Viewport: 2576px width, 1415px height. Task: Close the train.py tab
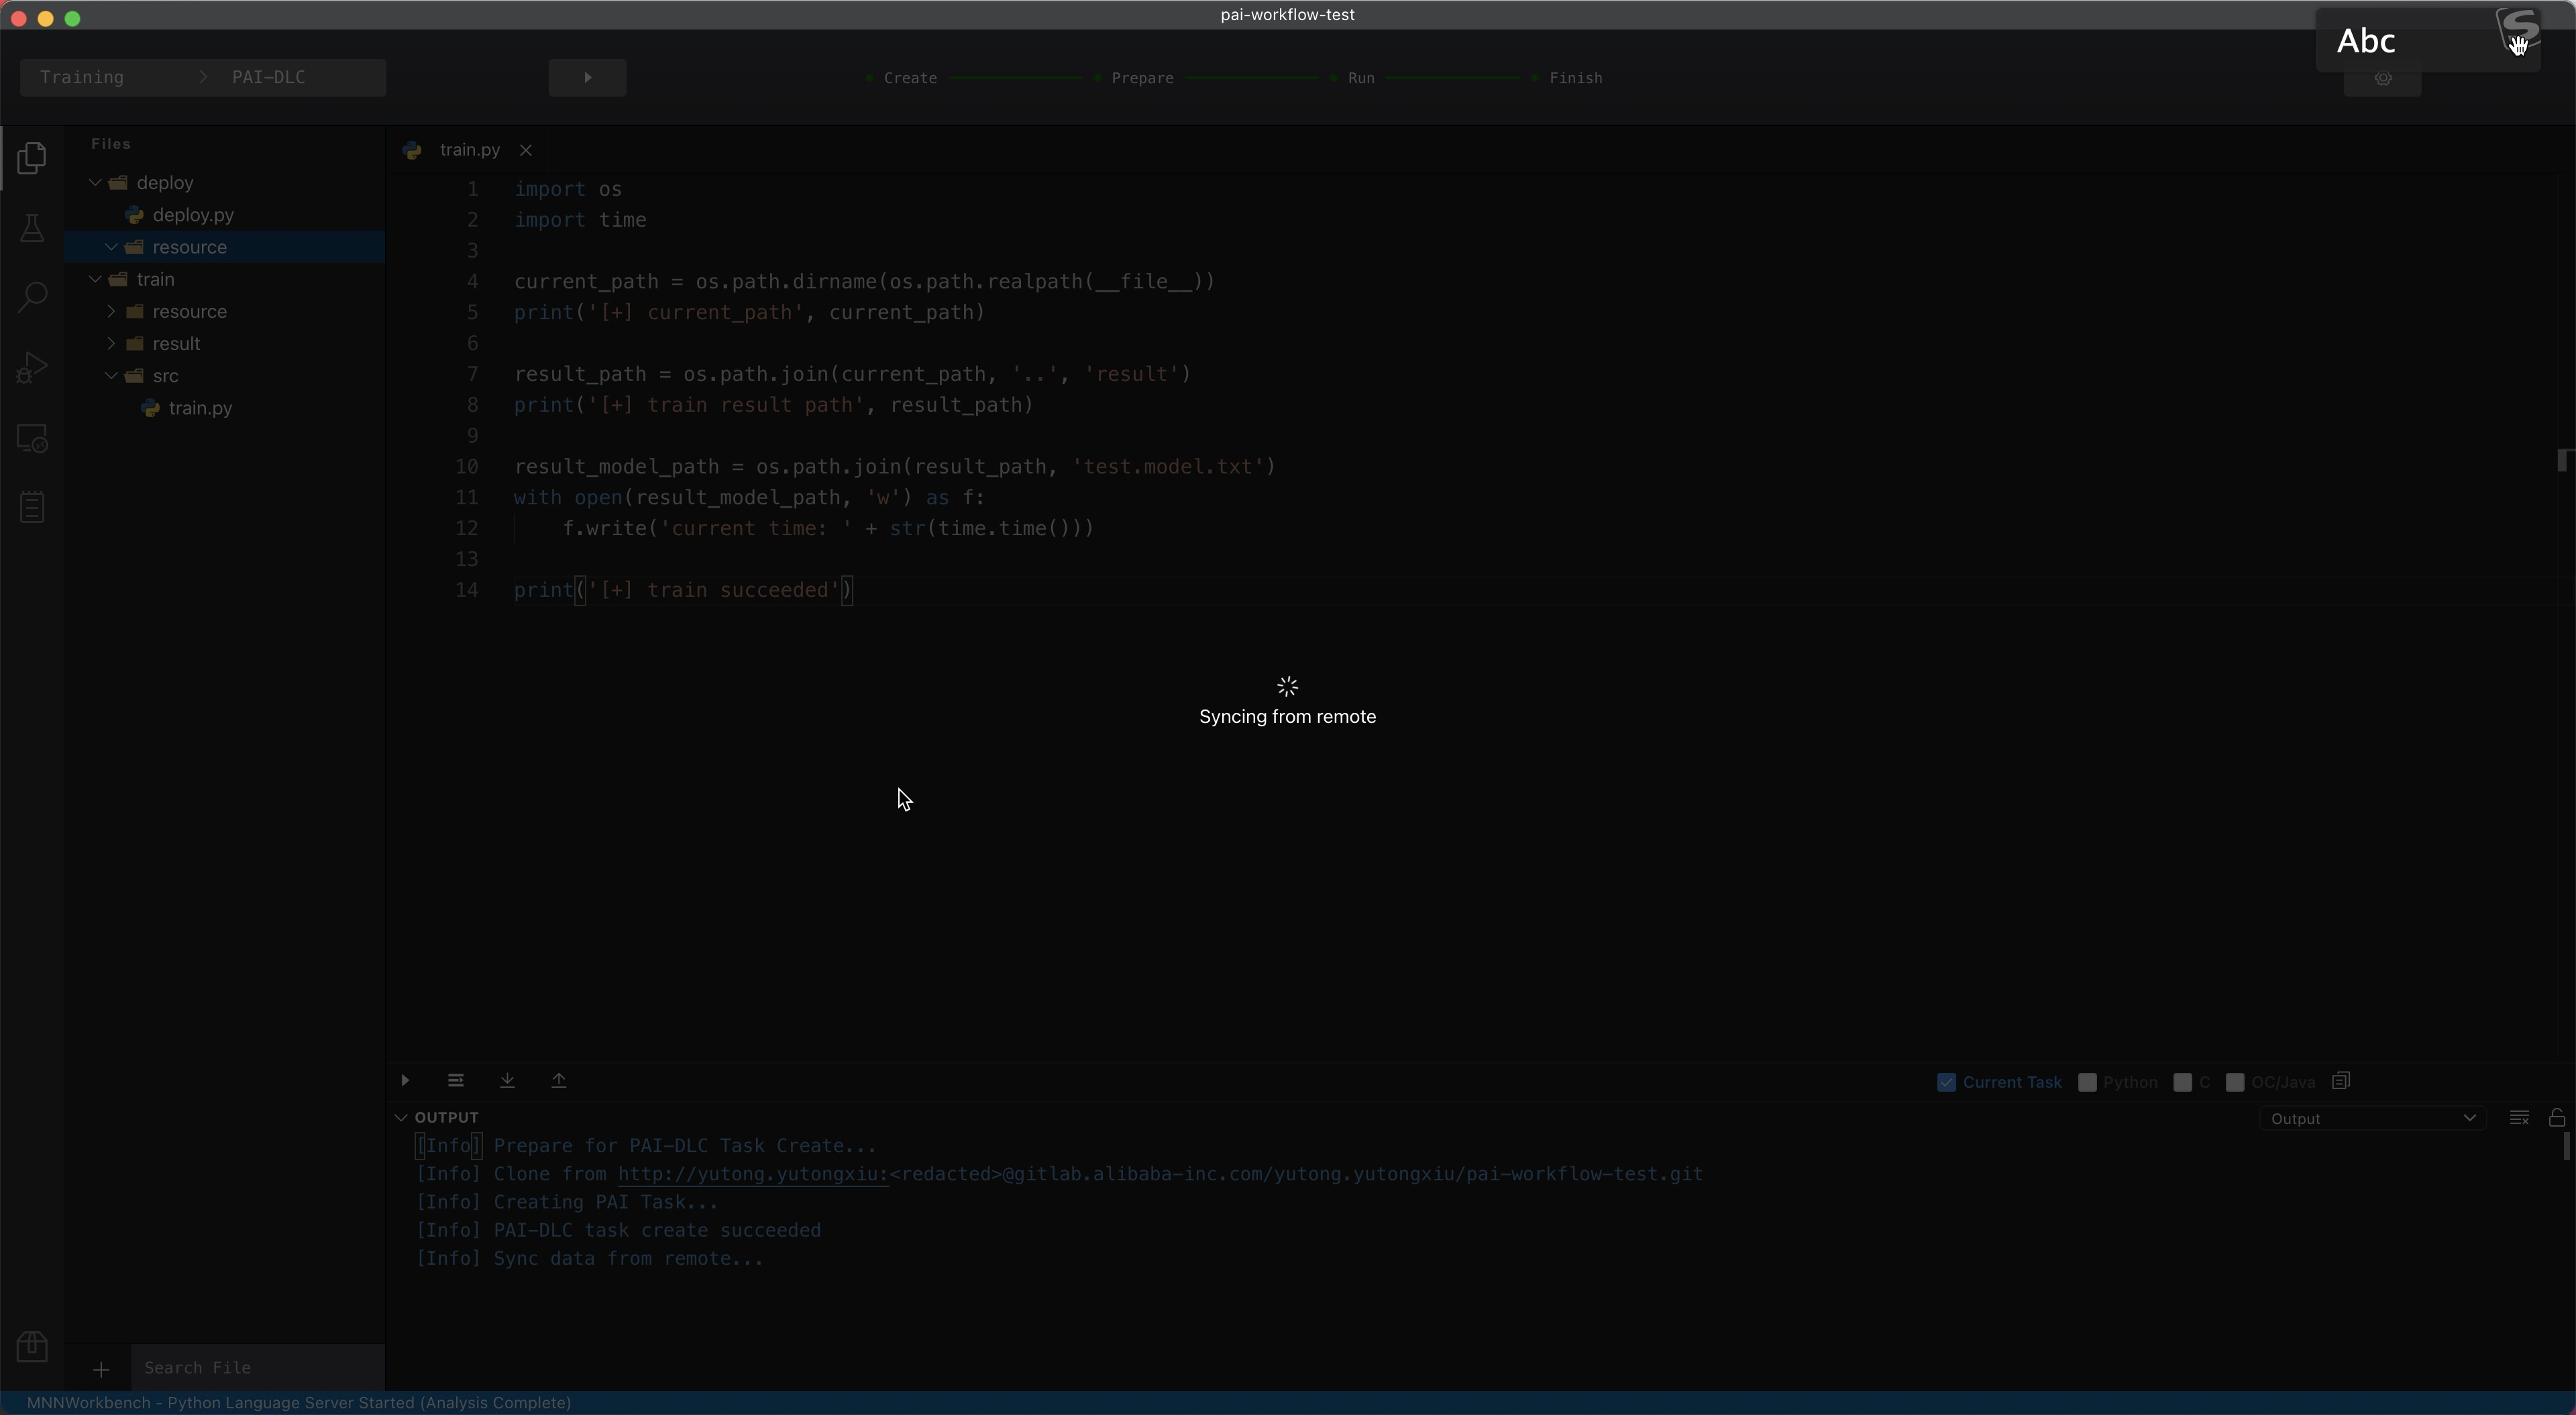pos(526,150)
